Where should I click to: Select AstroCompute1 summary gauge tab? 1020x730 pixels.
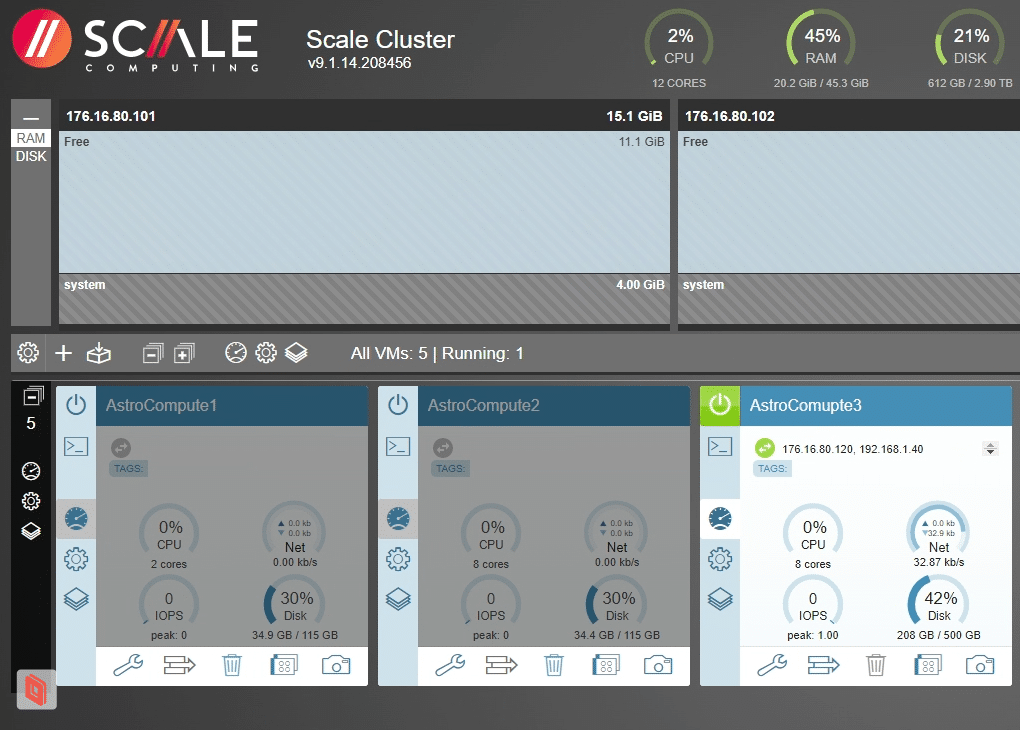76,519
